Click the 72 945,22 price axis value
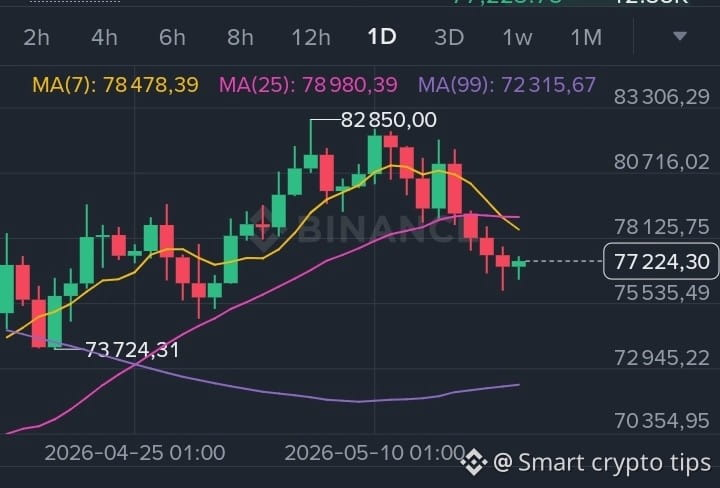This screenshot has width=720, height=488. 662,358
